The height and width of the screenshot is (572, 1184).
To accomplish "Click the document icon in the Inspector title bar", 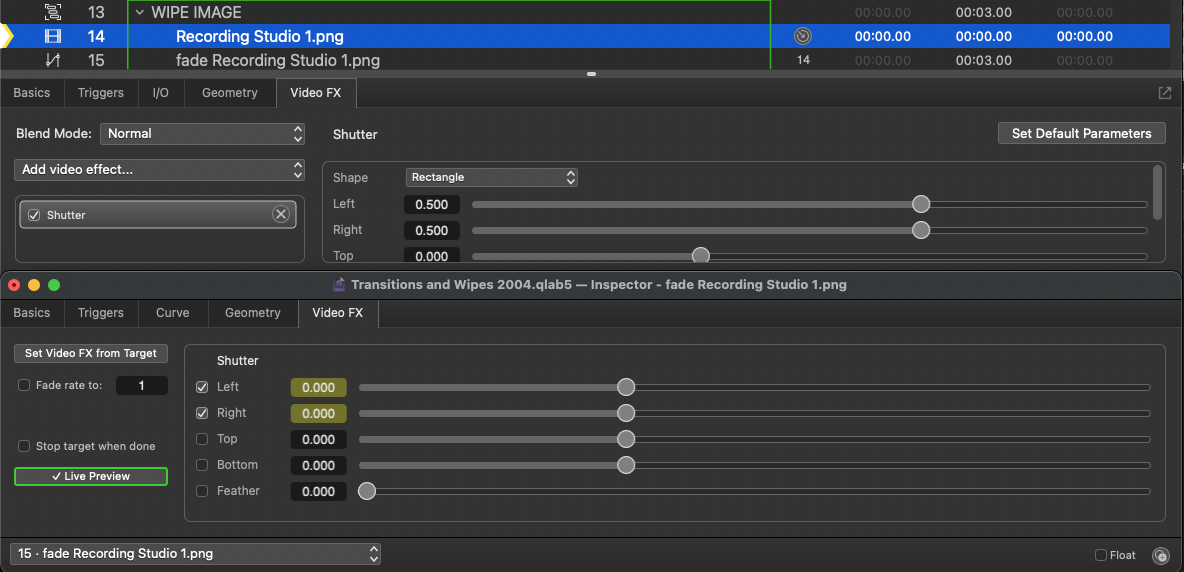I will coord(339,285).
